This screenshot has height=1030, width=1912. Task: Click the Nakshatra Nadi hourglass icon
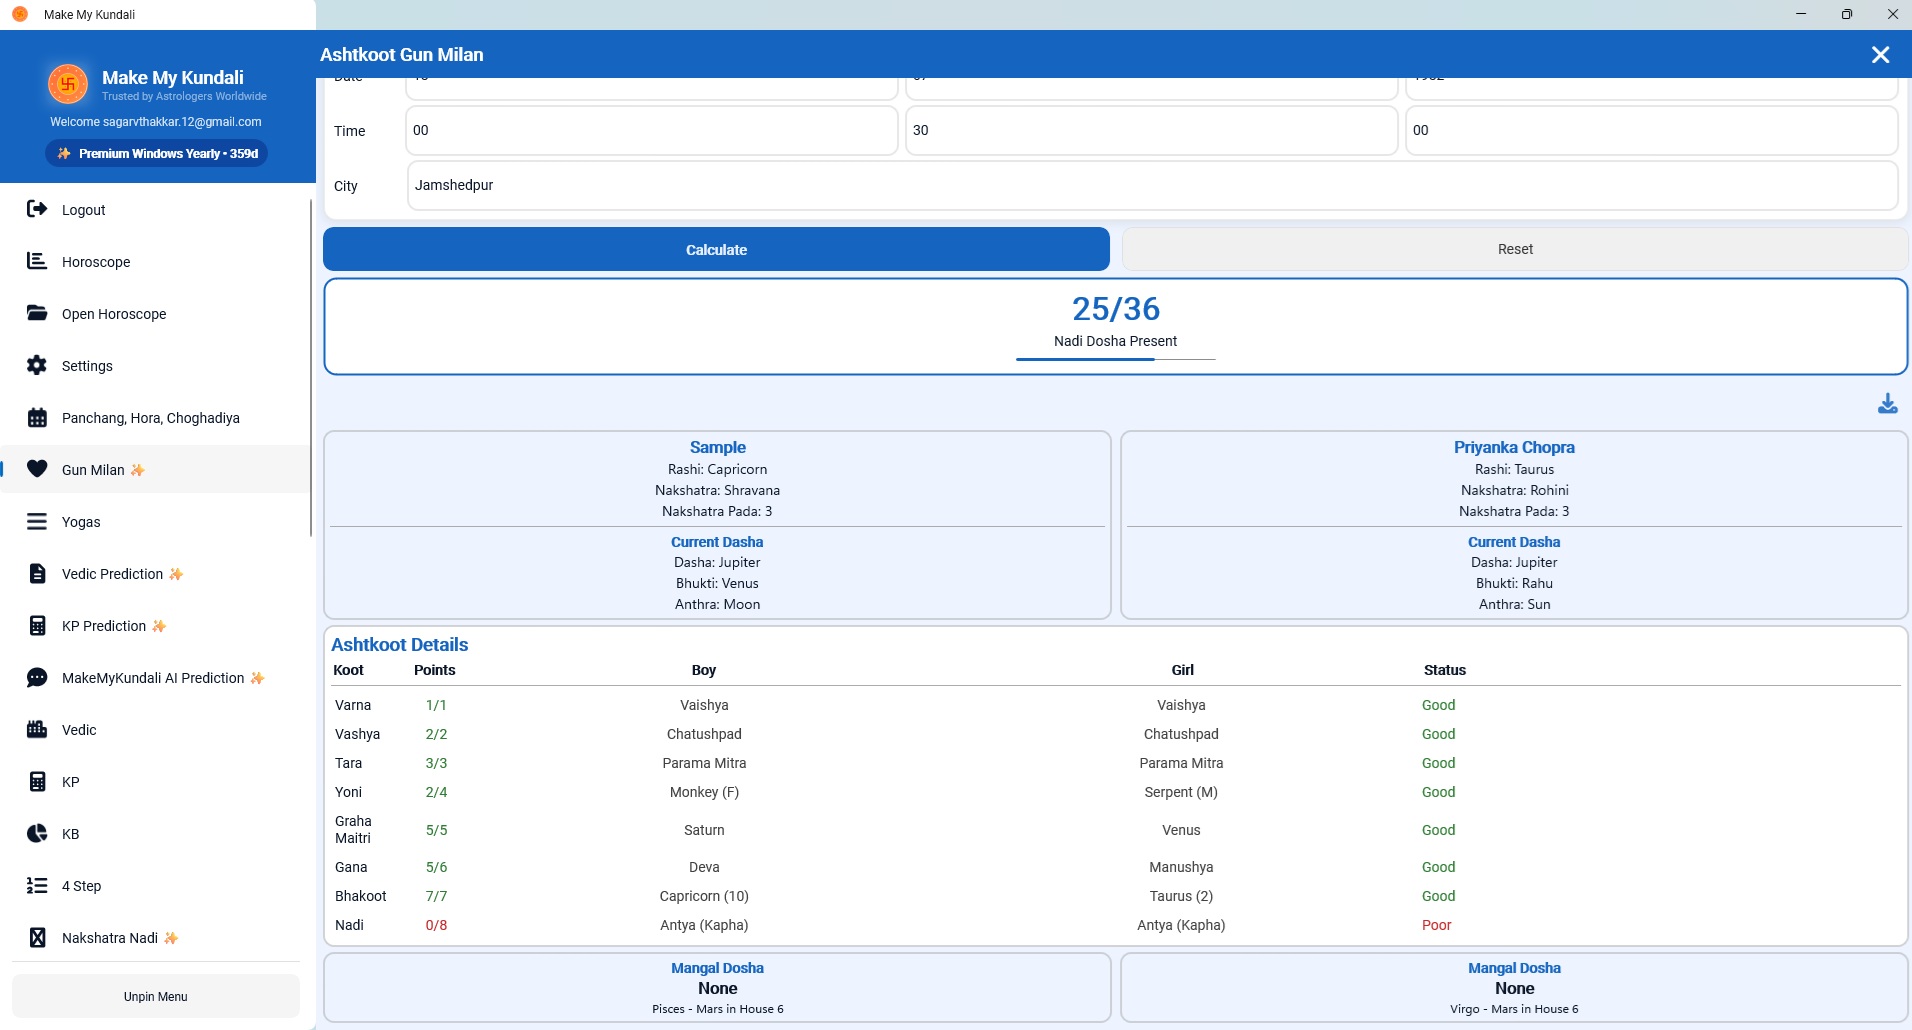coord(37,937)
